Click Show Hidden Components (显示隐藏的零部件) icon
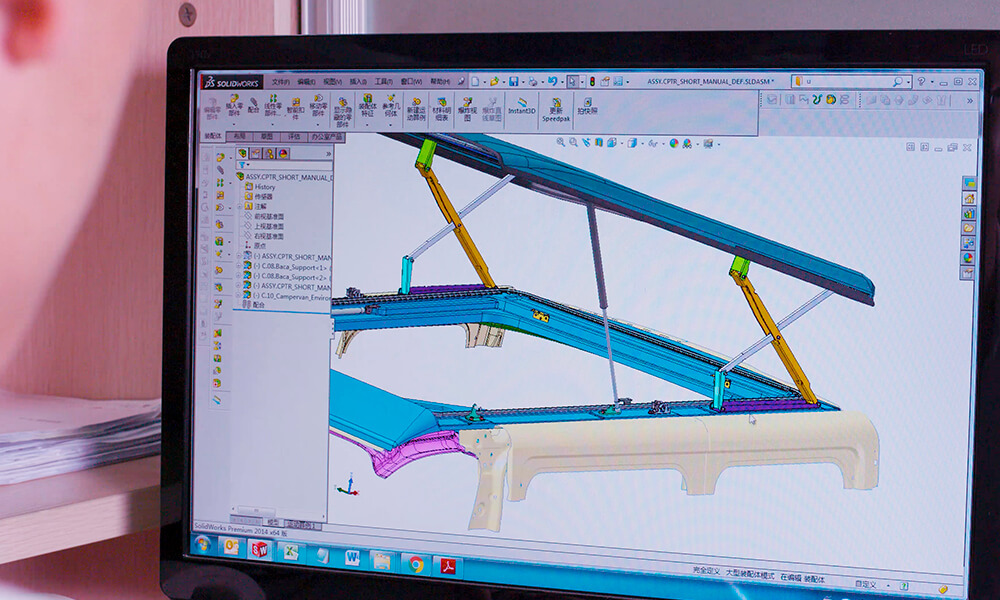 (342, 102)
